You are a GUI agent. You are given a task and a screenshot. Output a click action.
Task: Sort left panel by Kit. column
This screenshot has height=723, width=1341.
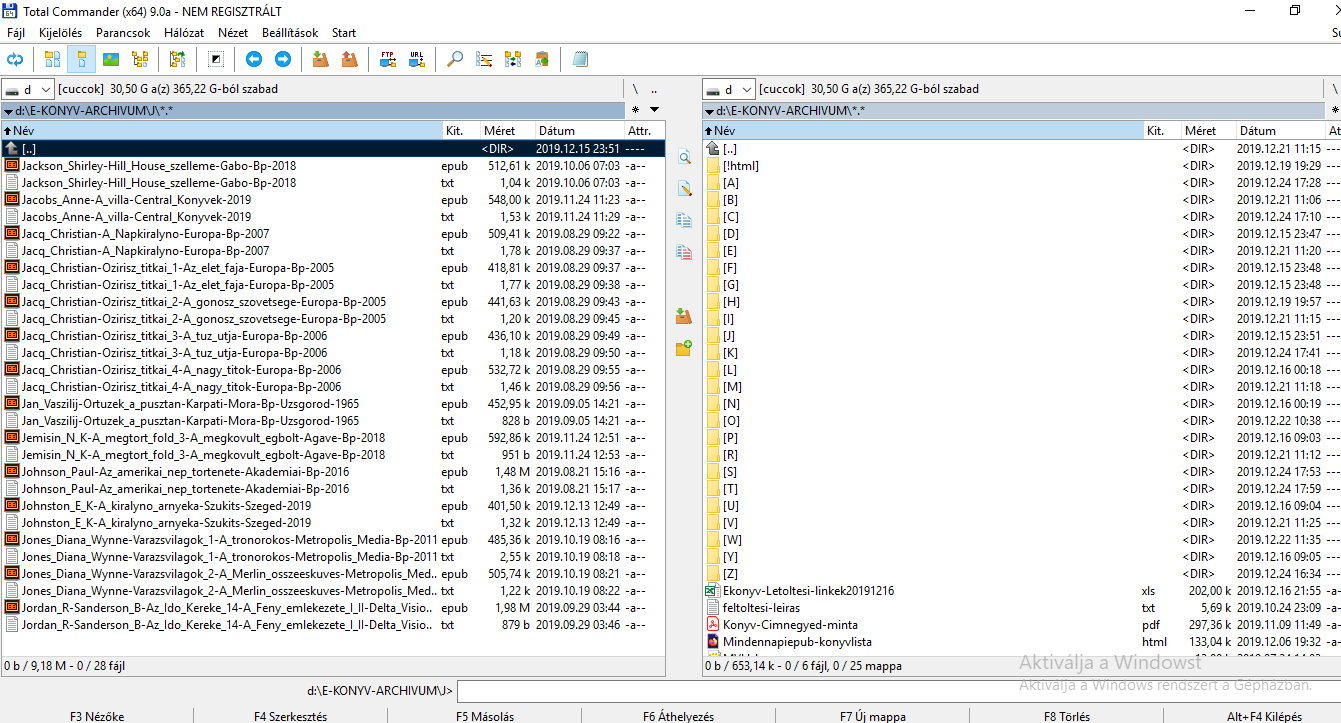tap(461, 131)
